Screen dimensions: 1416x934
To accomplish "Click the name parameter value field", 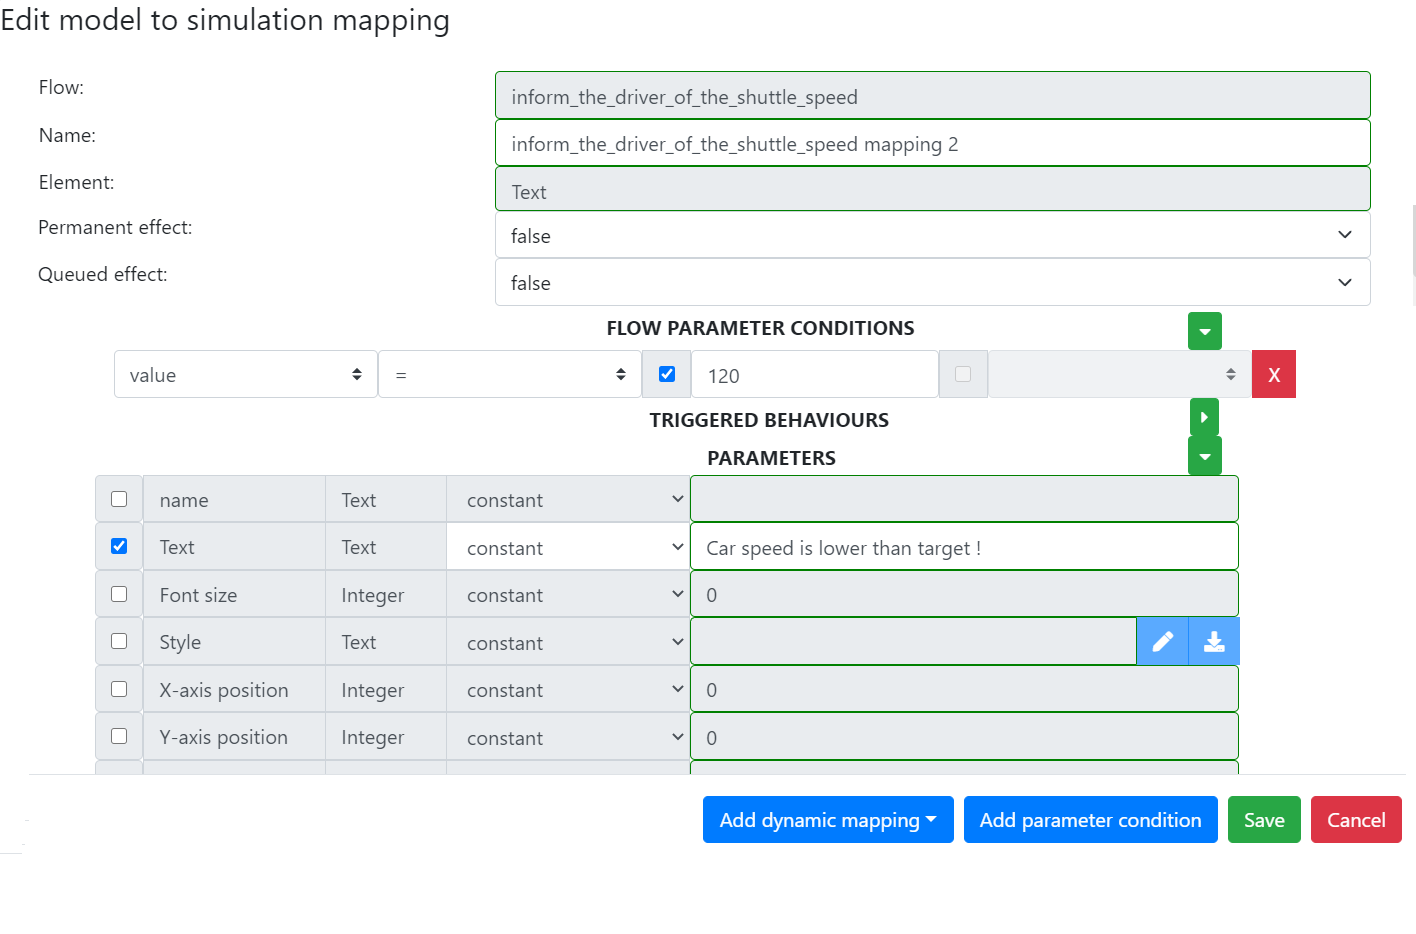I will [x=964, y=499].
